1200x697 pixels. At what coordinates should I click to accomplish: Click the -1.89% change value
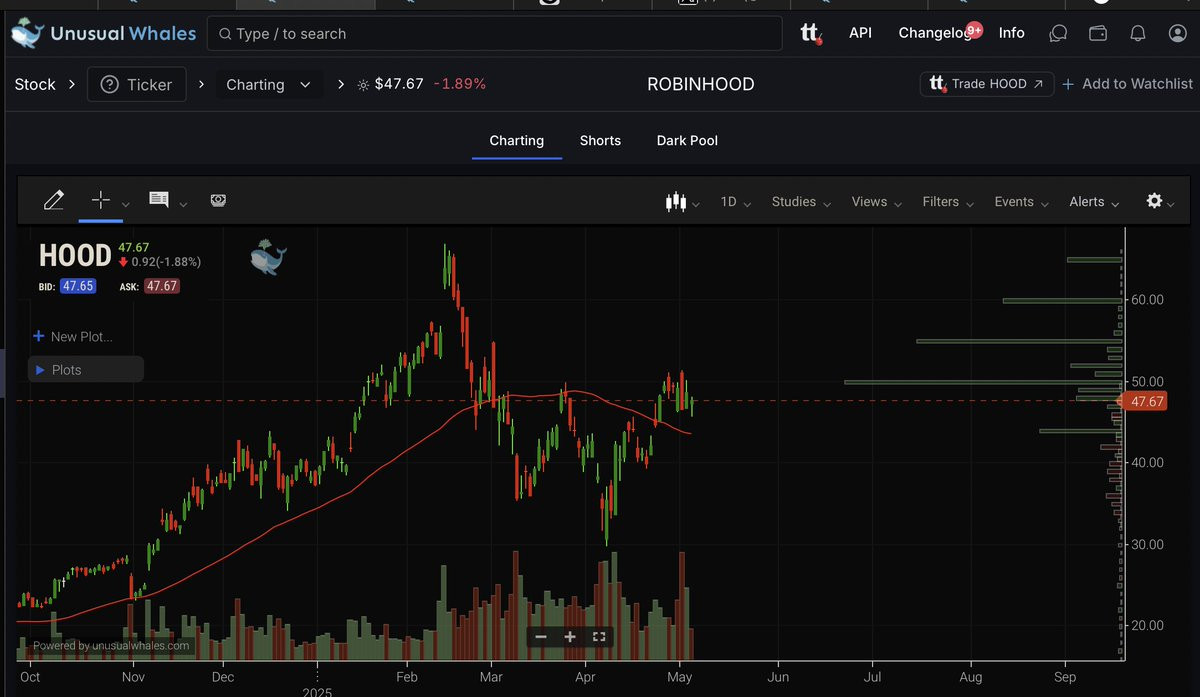click(x=460, y=84)
